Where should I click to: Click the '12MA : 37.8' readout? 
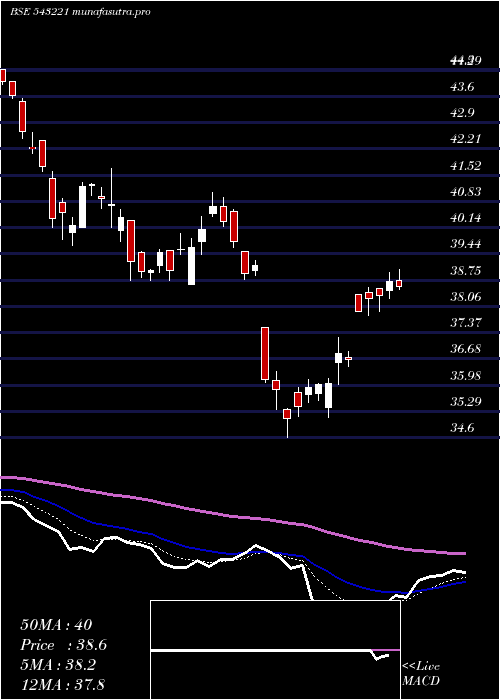click(x=62, y=685)
